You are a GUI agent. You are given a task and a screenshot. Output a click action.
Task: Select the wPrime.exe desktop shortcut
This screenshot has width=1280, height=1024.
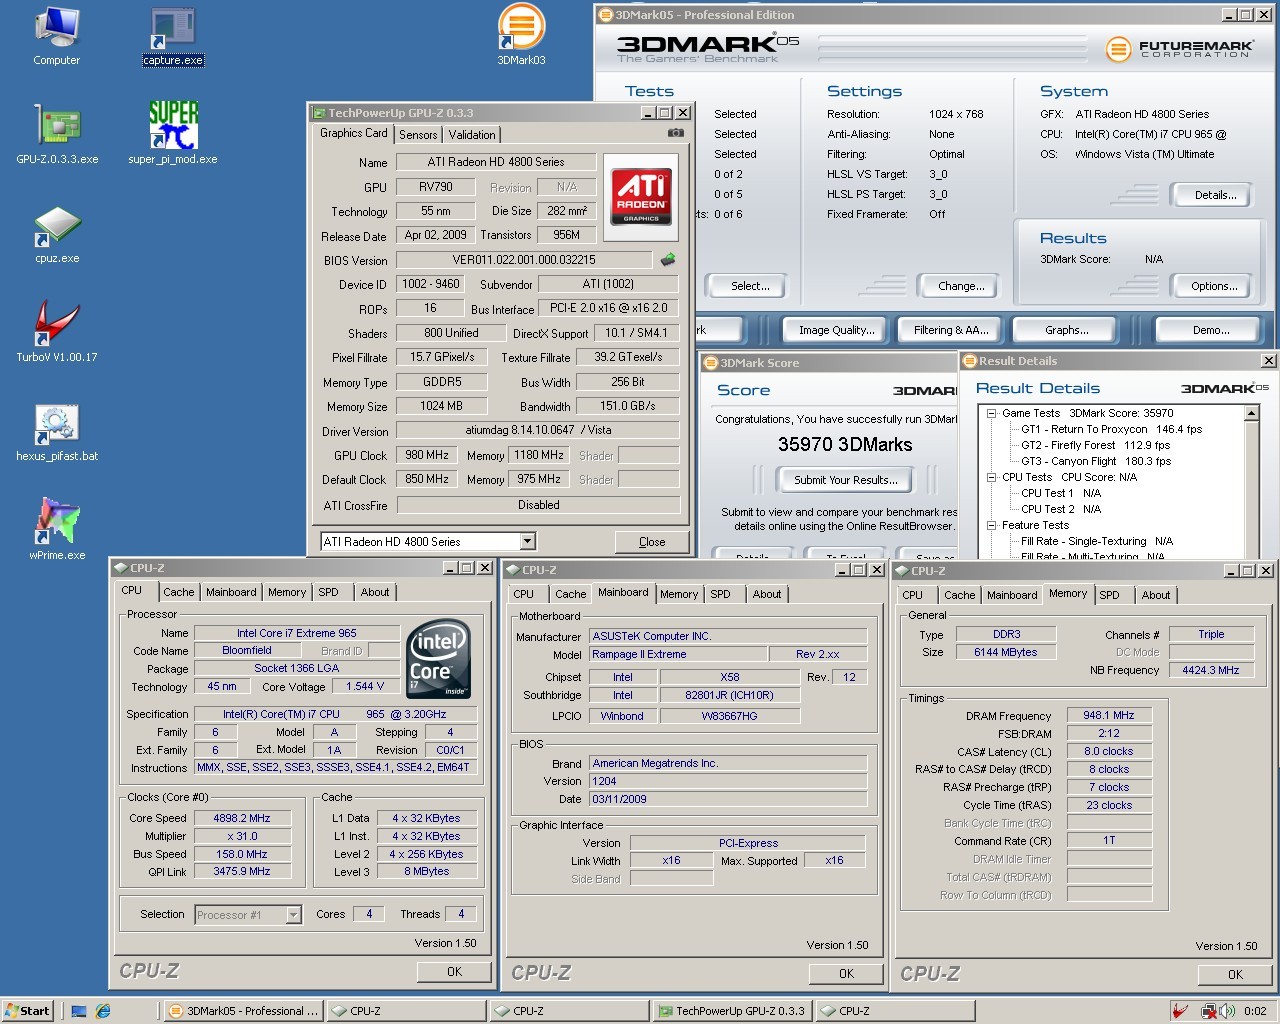[57, 529]
